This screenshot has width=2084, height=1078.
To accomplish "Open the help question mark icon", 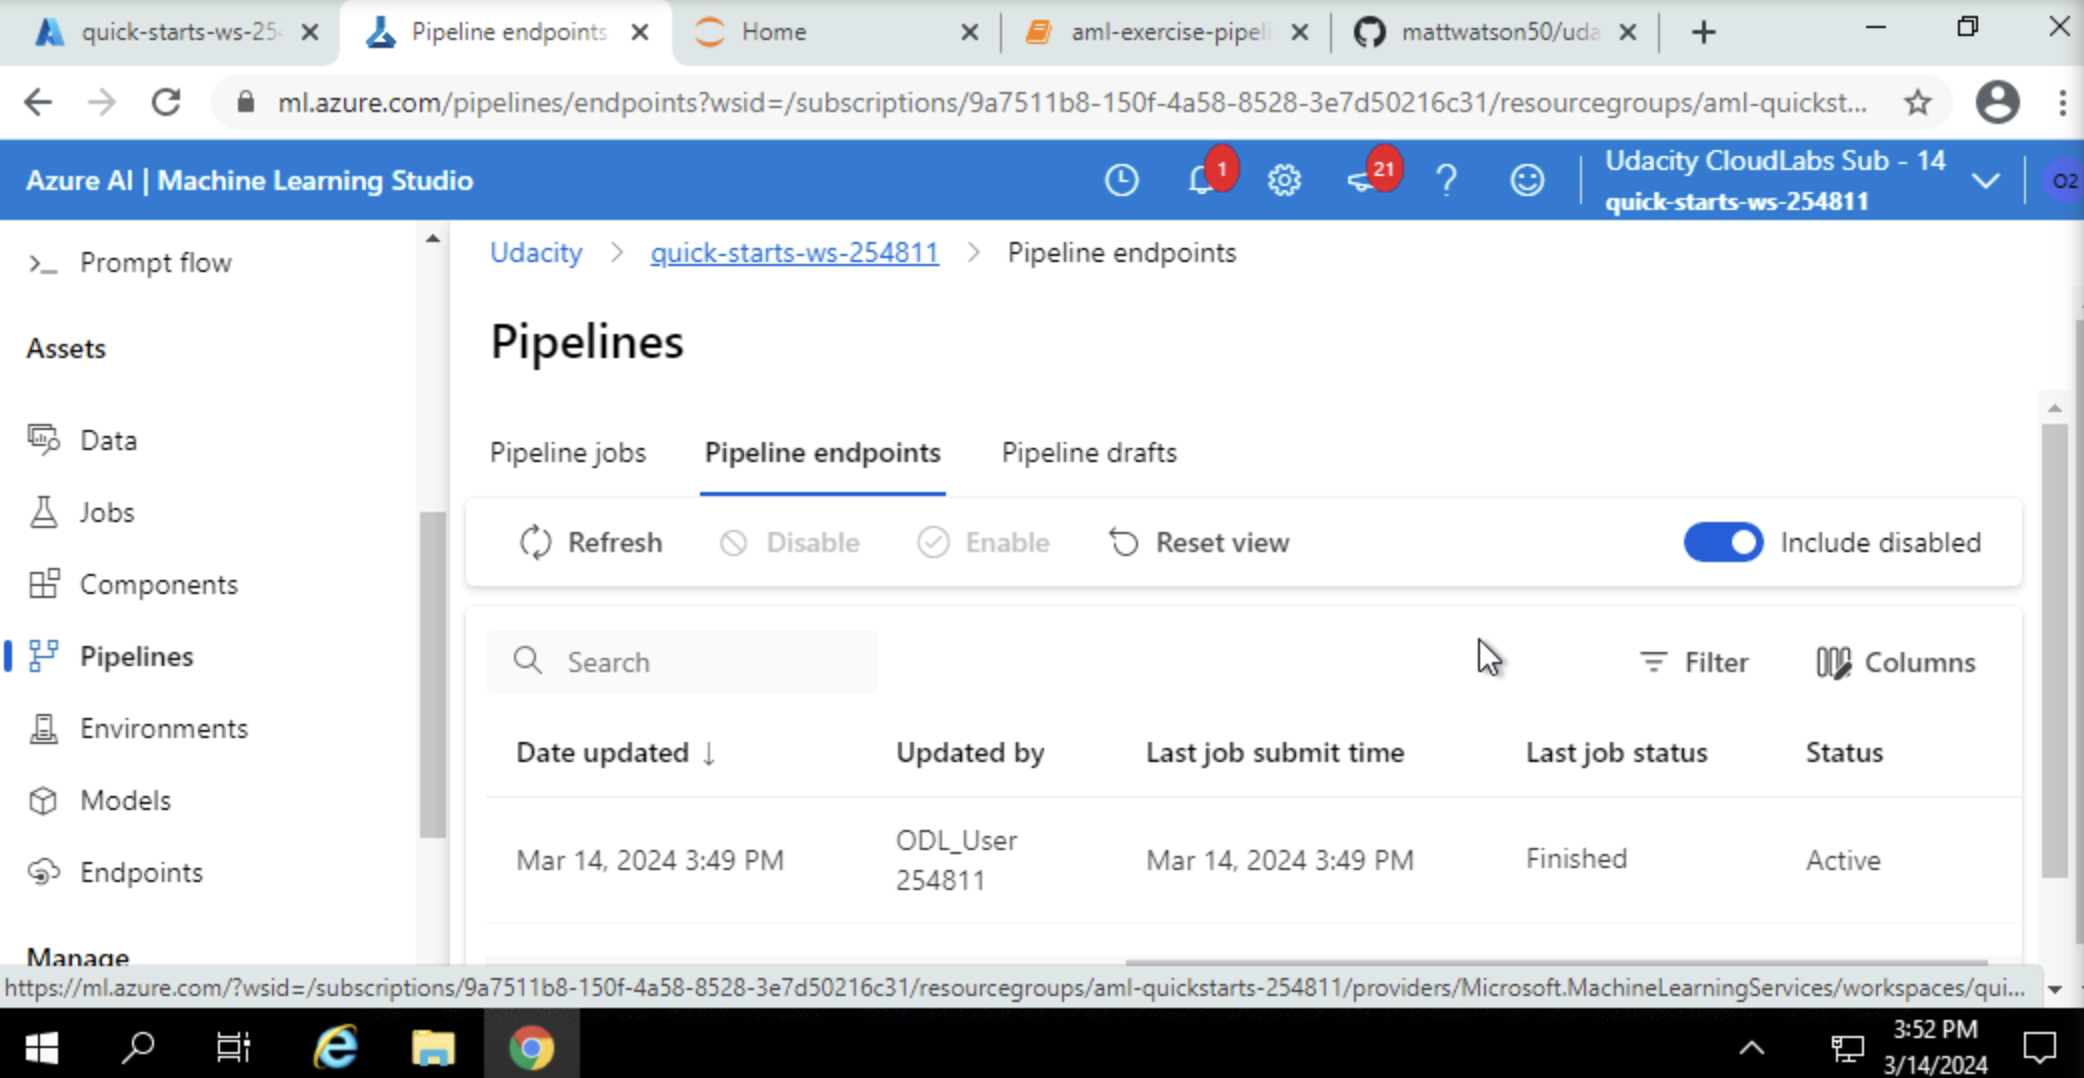I will pyautogui.click(x=1446, y=180).
